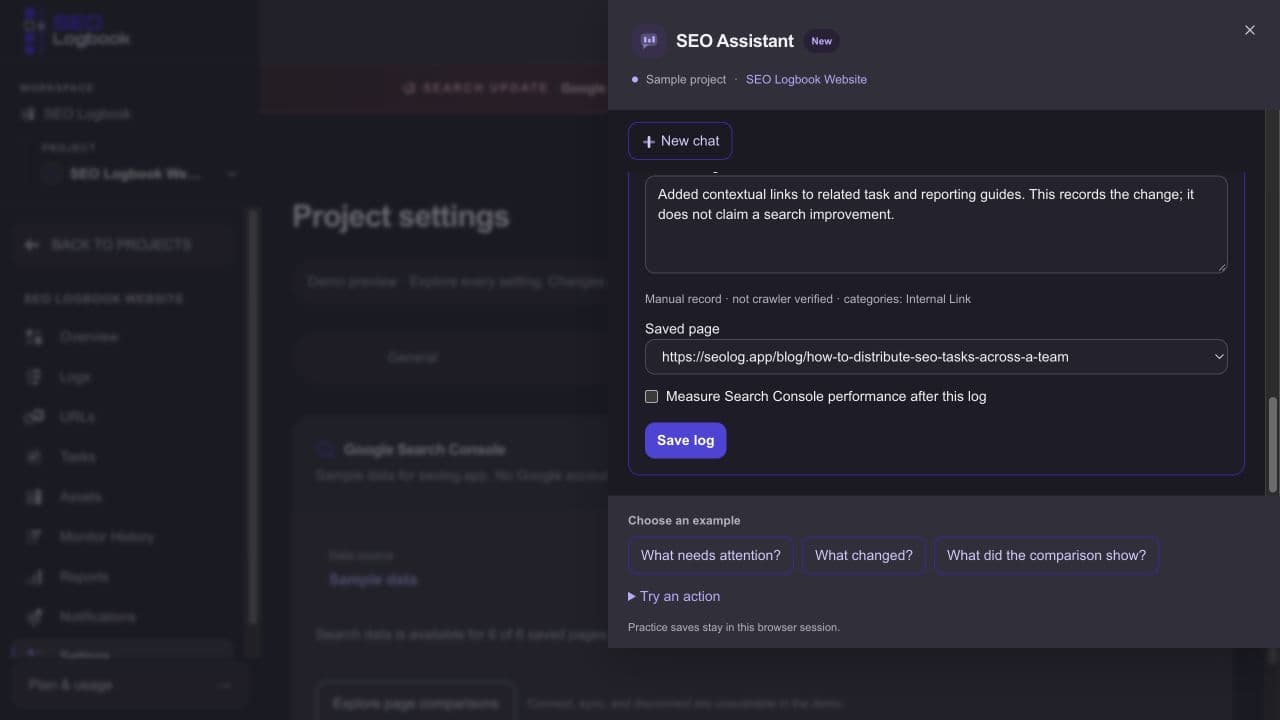Viewport: 1280px width, 720px height.
Task: Click BACK TO PROJECTS in background sidebar
Action: pyautogui.click(x=120, y=245)
